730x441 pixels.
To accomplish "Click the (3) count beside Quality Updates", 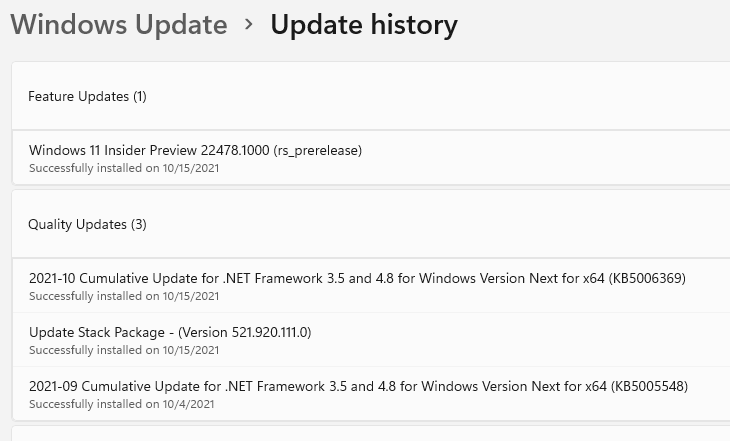I will pyautogui.click(x=139, y=224).
